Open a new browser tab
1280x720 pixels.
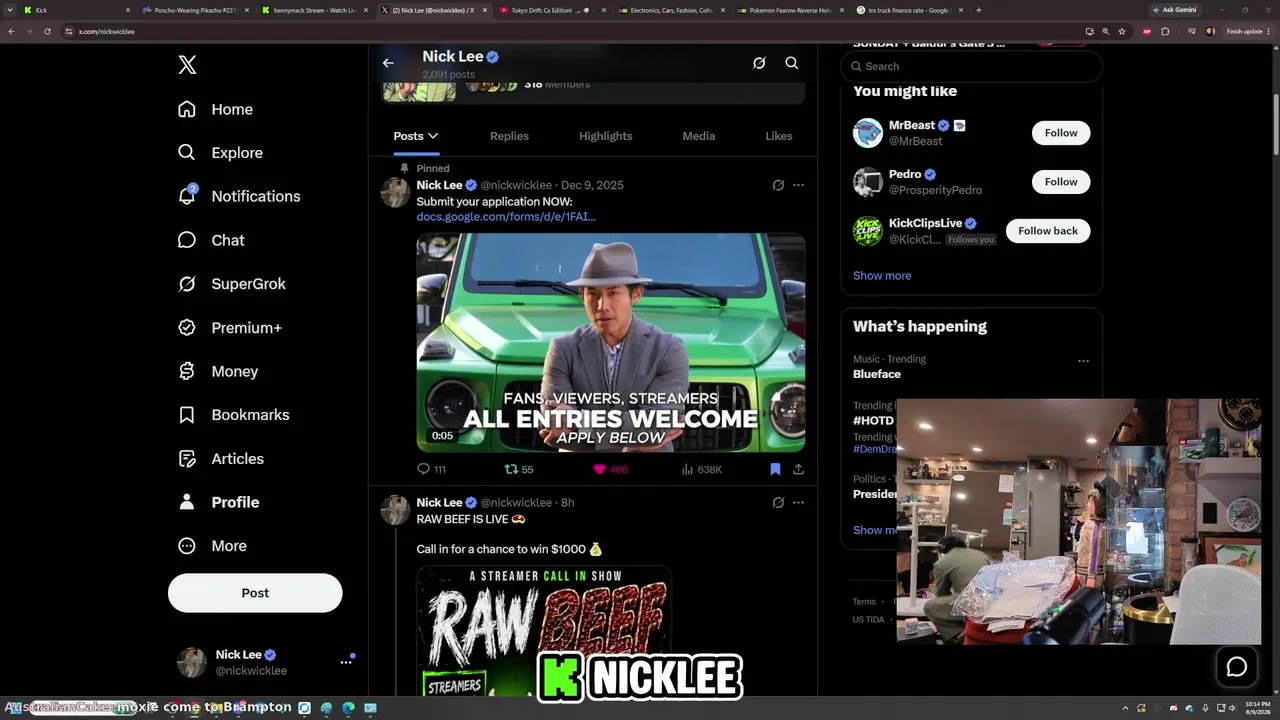[978, 10]
